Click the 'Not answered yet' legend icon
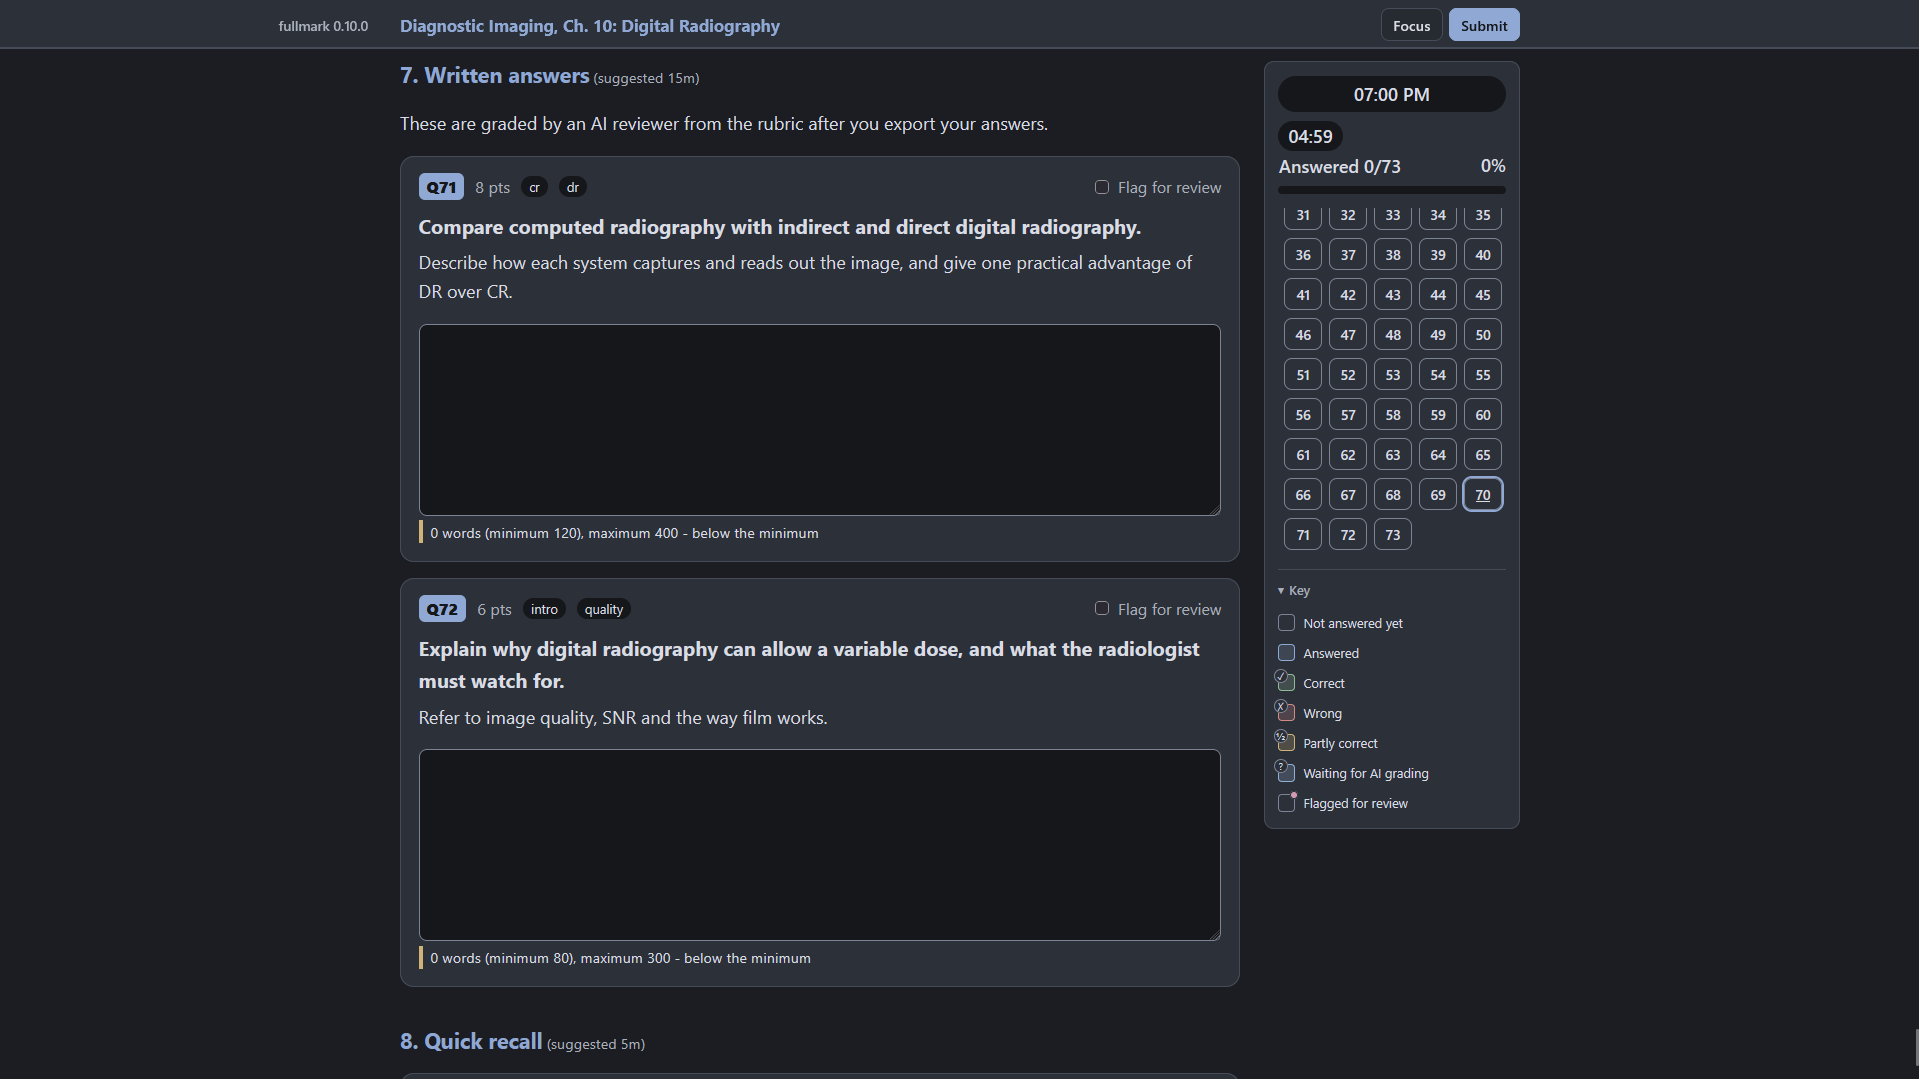The width and height of the screenshot is (1919, 1079). tap(1287, 623)
